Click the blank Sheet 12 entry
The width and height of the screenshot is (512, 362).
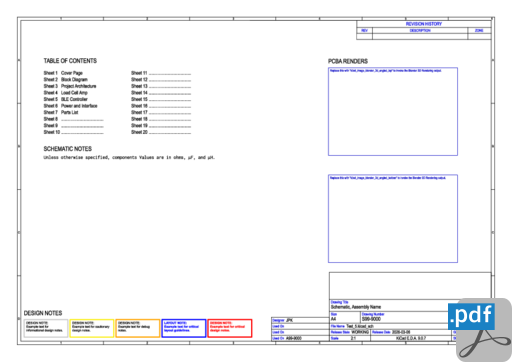tap(161, 80)
